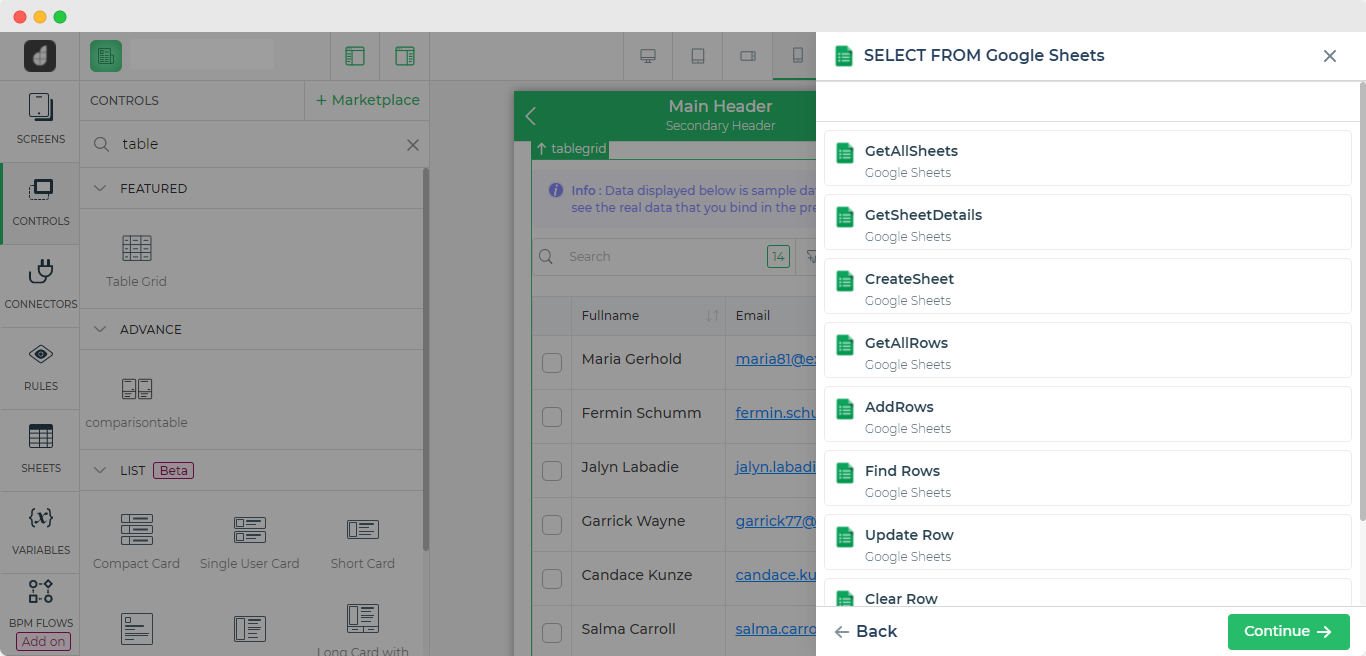Image resolution: width=1366 pixels, height=656 pixels.
Task: Click the Email column header
Action: [753, 316]
